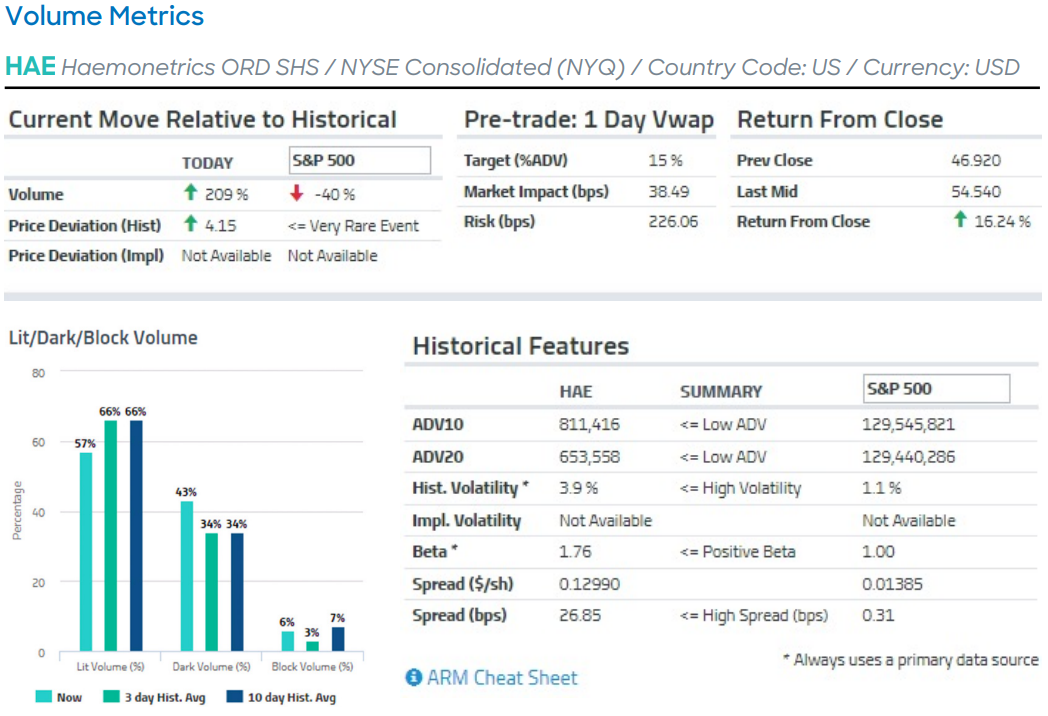Toggle the 10 day Hist. Avg legend swatch
This screenshot has width=1048, height=716.
235,697
